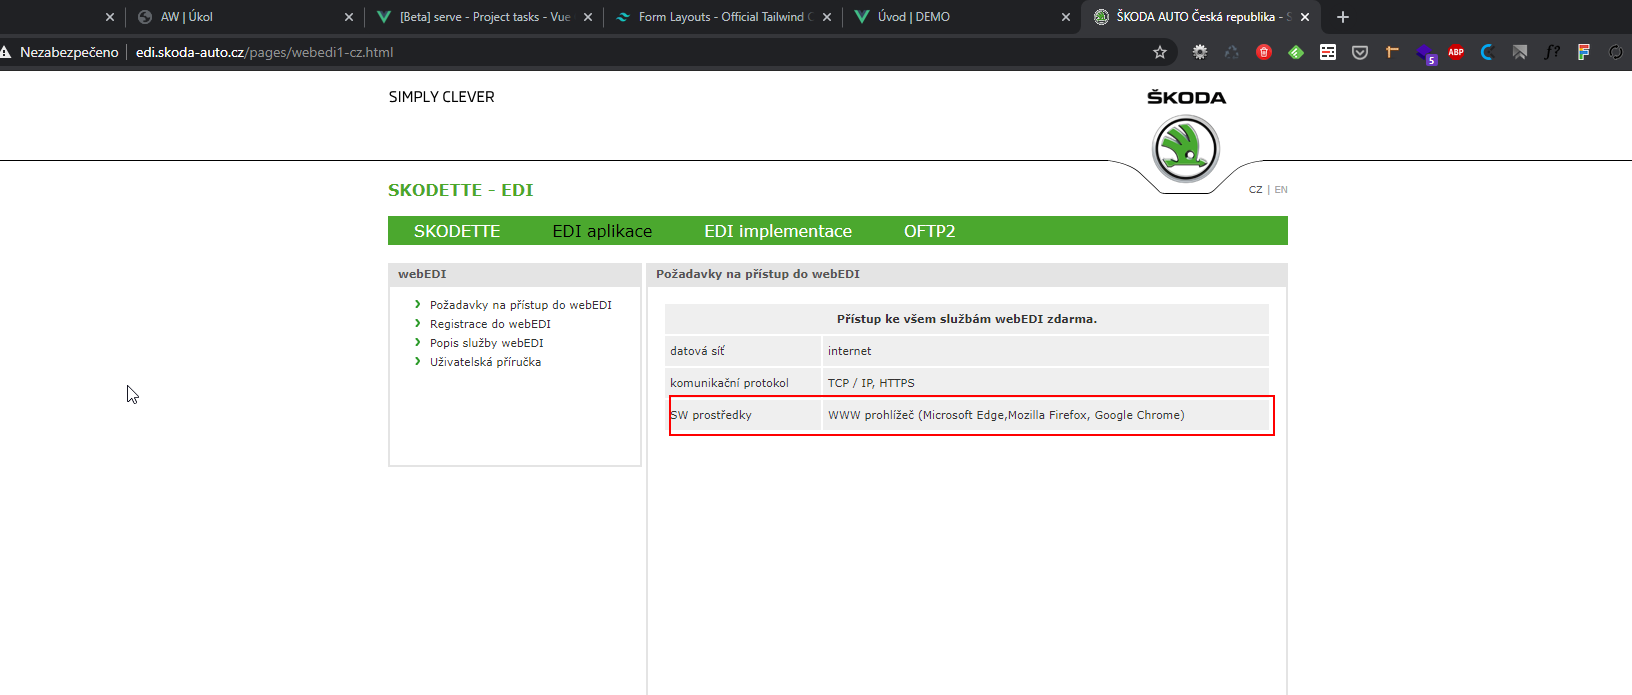The image size is (1632, 695).
Task: Open the purple extension with badge 5
Action: point(1425,53)
